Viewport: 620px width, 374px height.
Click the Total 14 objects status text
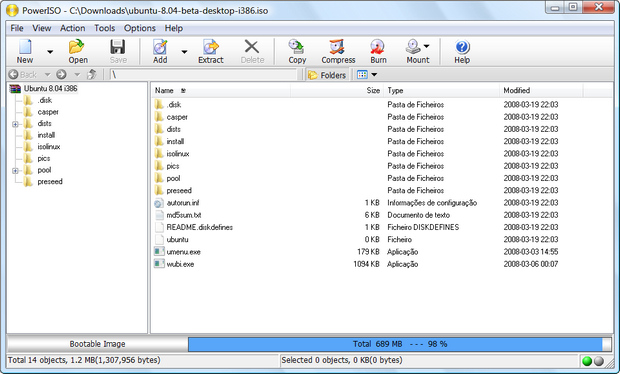point(84,360)
